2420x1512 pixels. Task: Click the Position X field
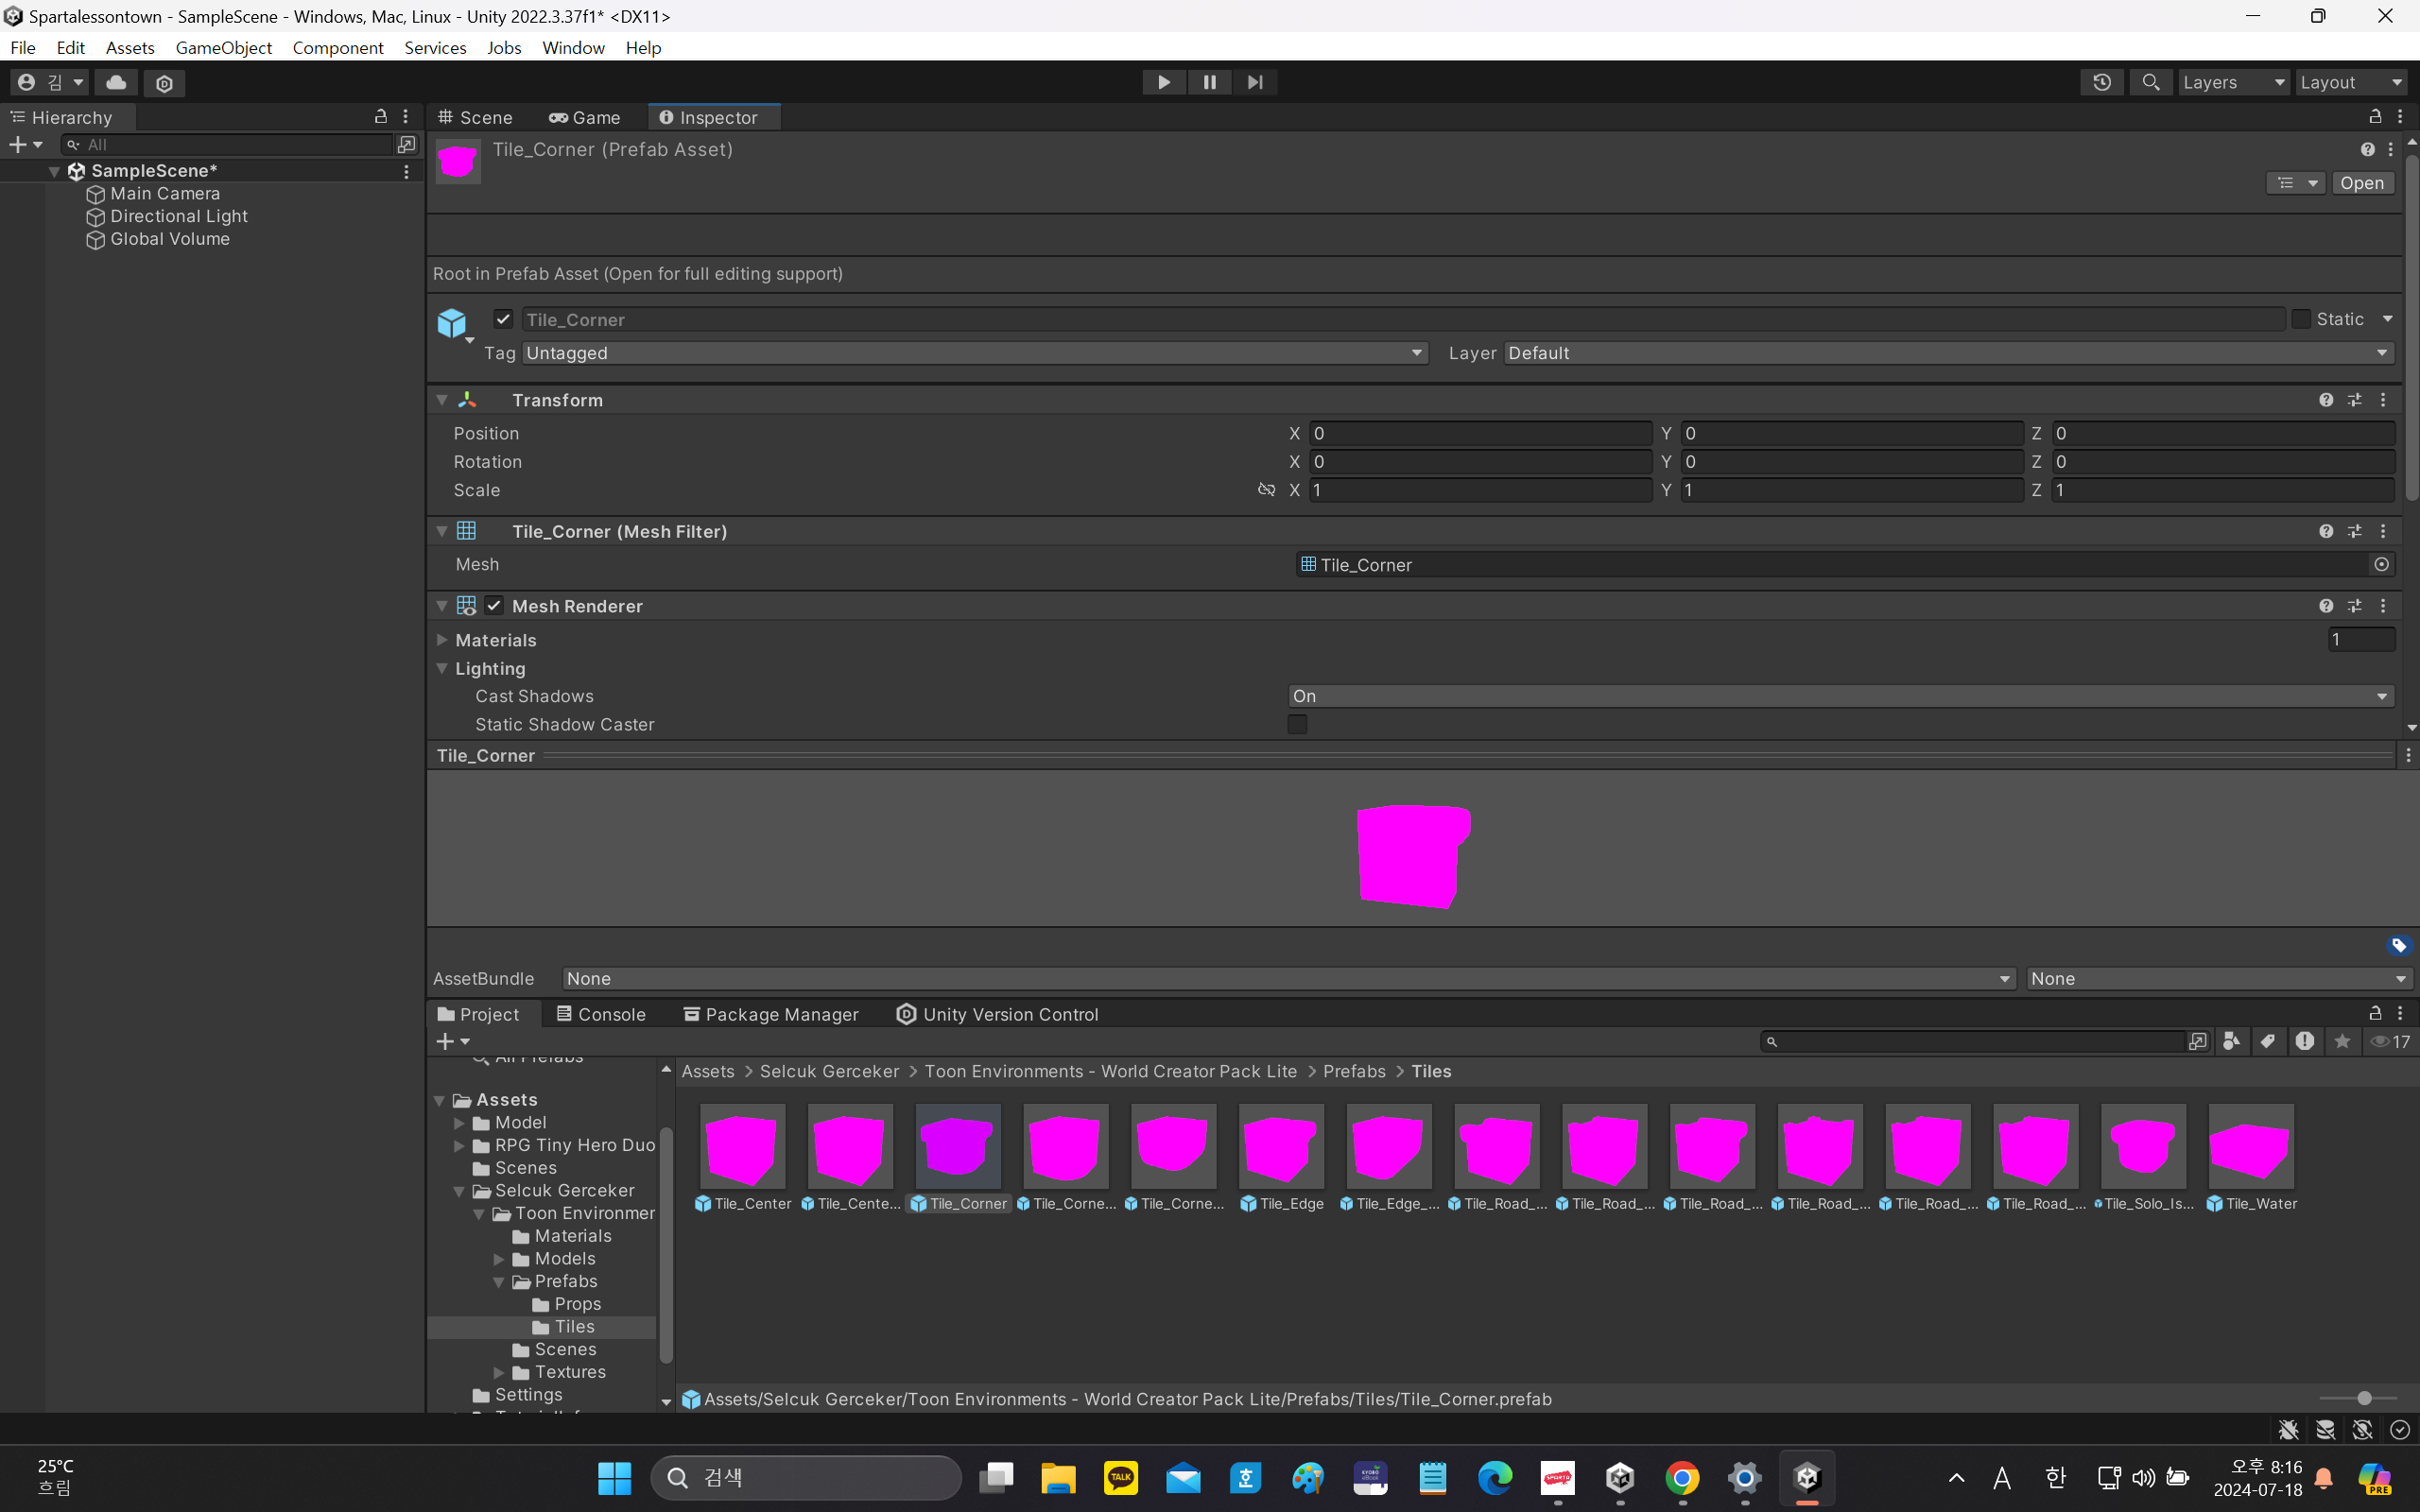(x=1480, y=433)
